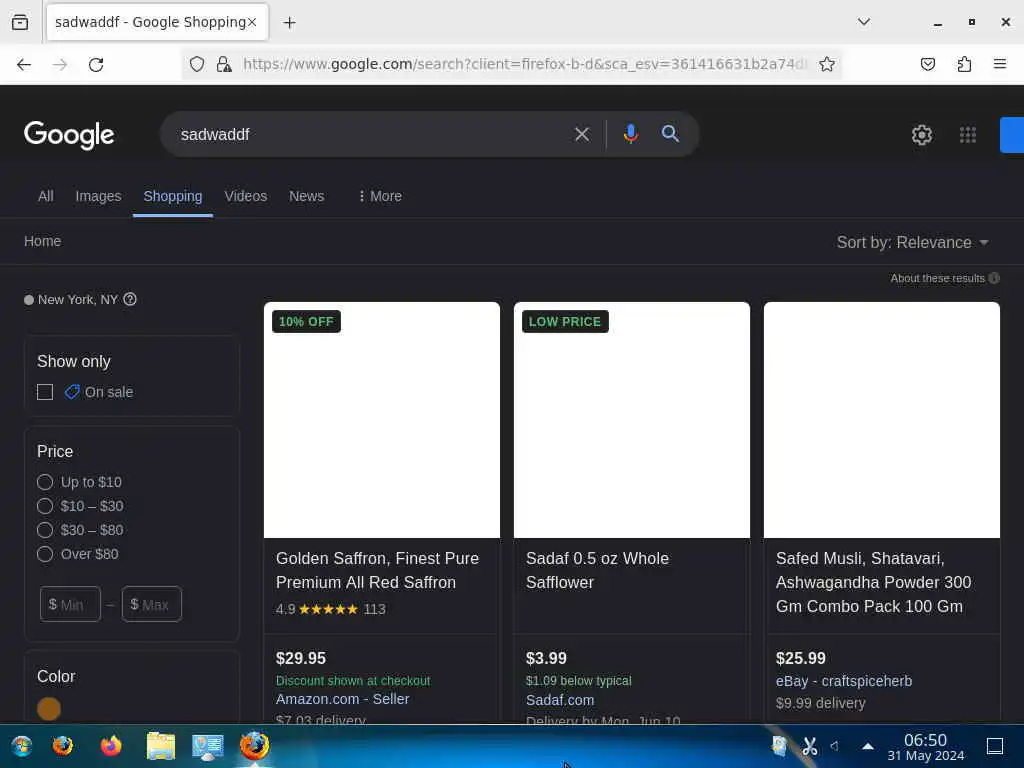Select the $10 – $30 price range
Image resolution: width=1024 pixels, height=768 pixels.
pyautogui.click(x=45, y=506)
